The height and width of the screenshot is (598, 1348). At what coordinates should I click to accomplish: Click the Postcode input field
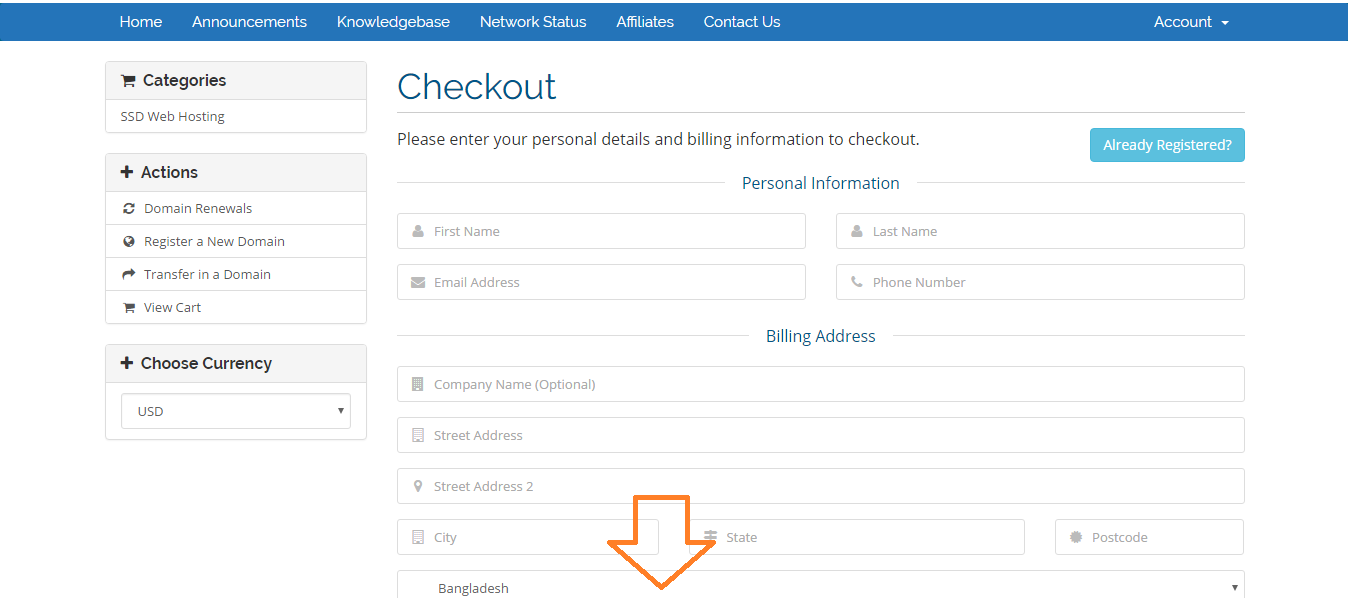[x=1149, y=537]
